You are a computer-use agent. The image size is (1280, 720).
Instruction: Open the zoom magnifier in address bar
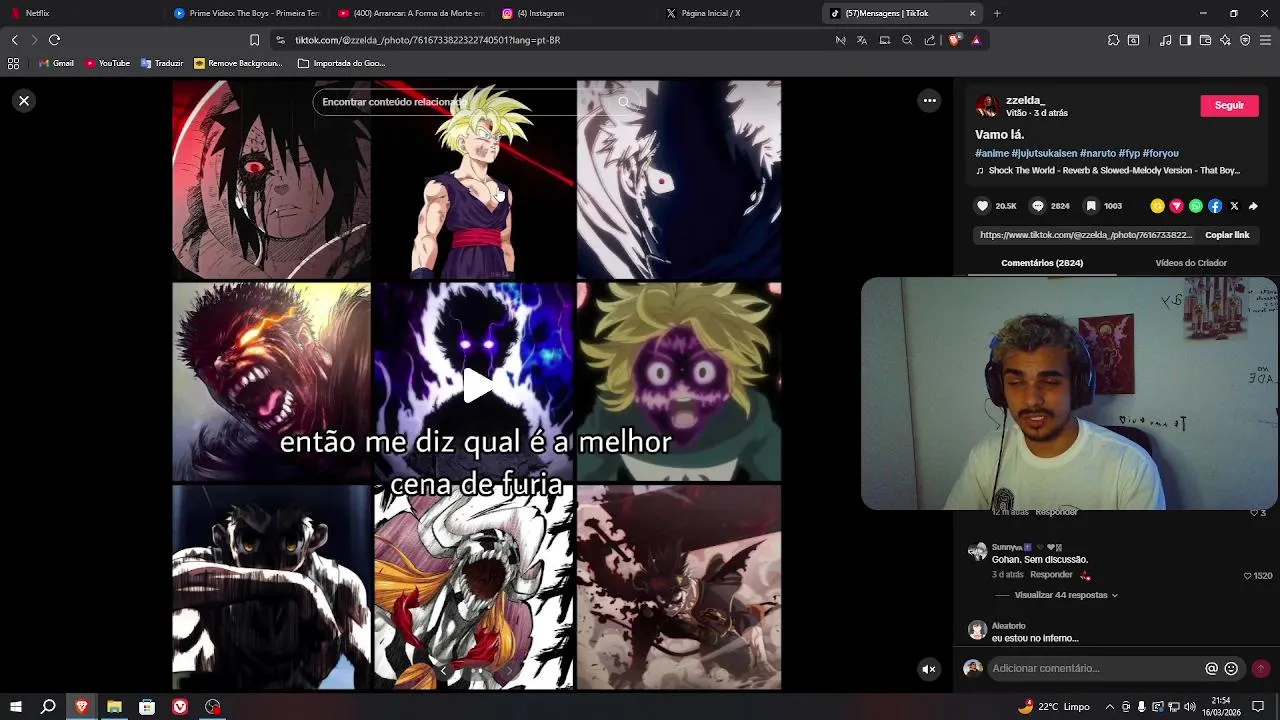907,40
